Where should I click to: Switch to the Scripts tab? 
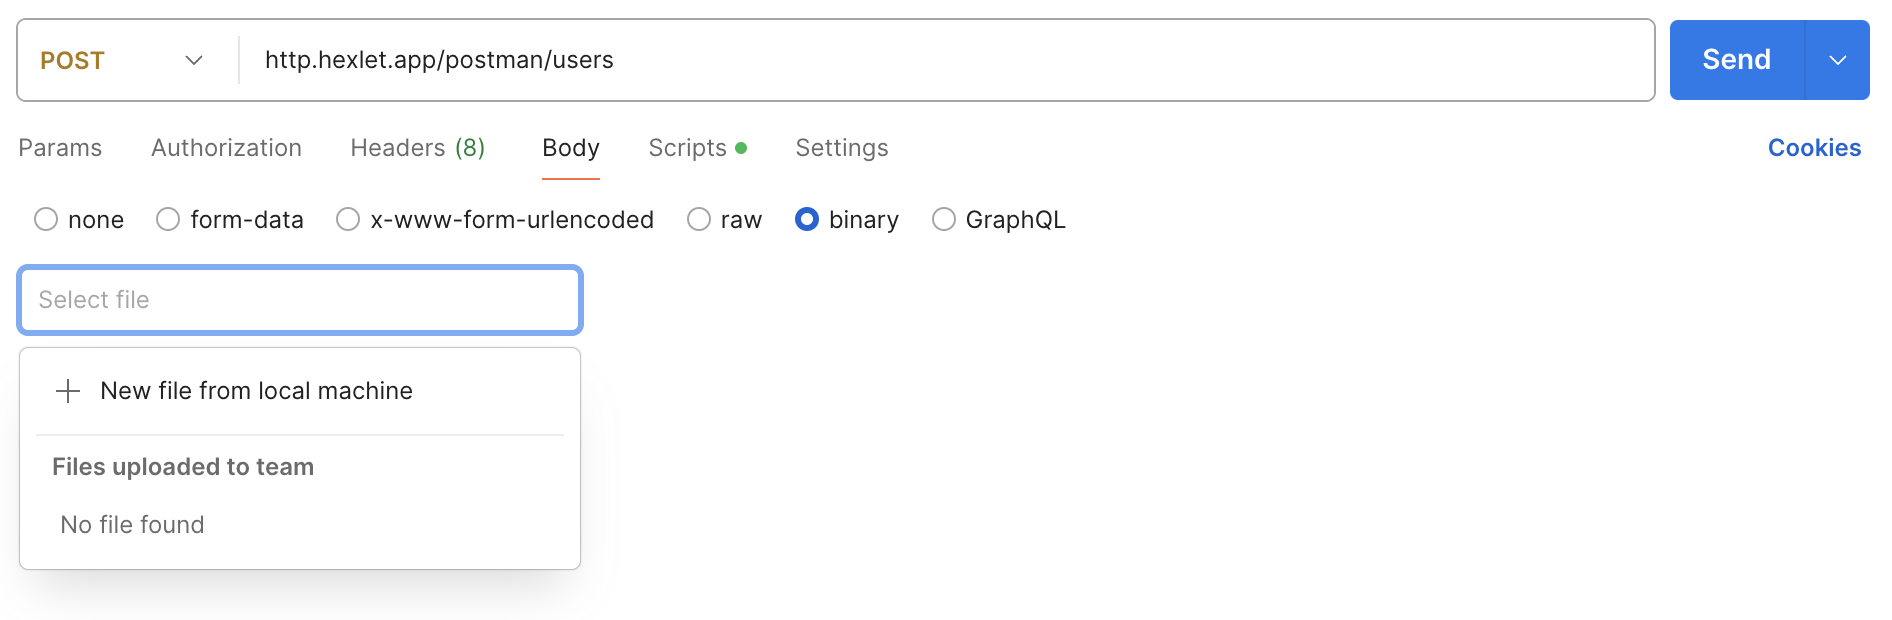click(687, 148)
